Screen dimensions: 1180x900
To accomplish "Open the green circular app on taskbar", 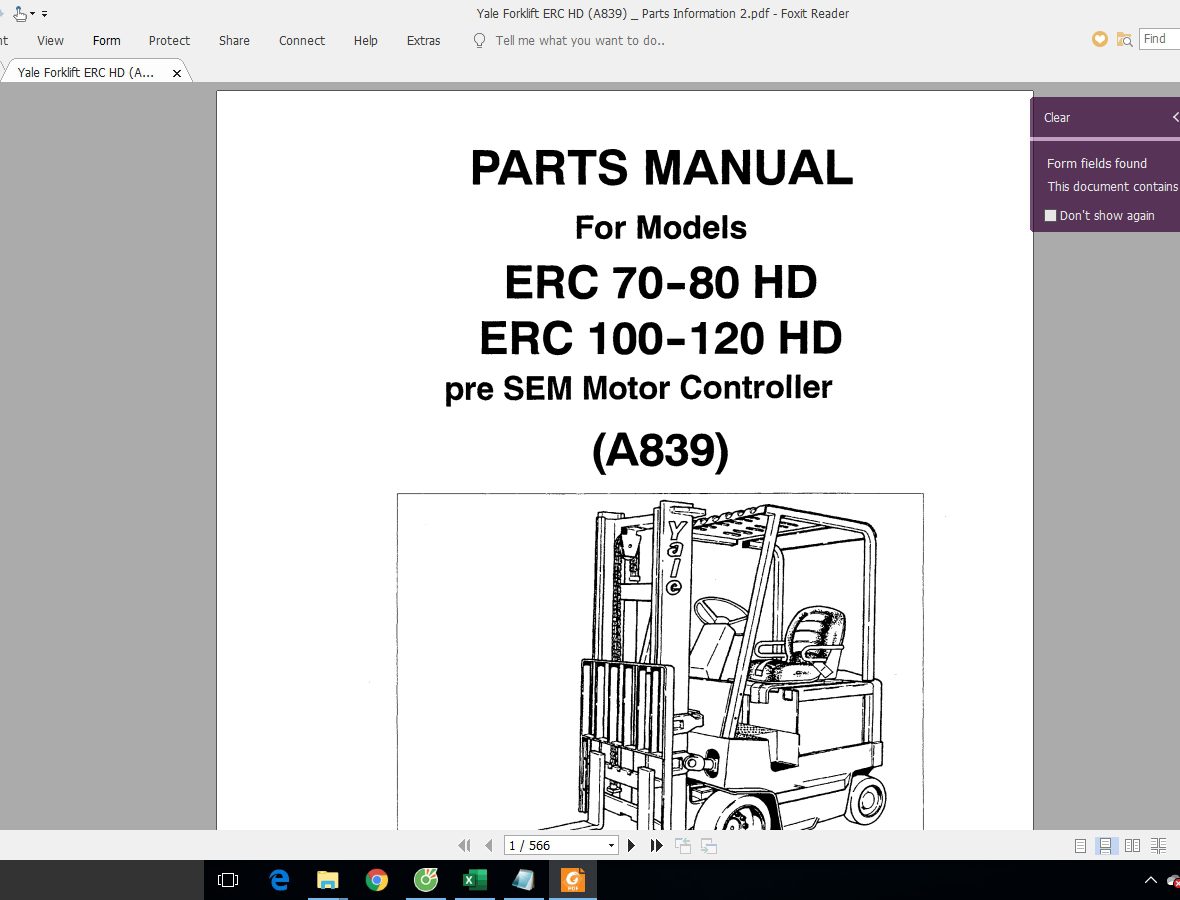I will [x=425, y=880].
